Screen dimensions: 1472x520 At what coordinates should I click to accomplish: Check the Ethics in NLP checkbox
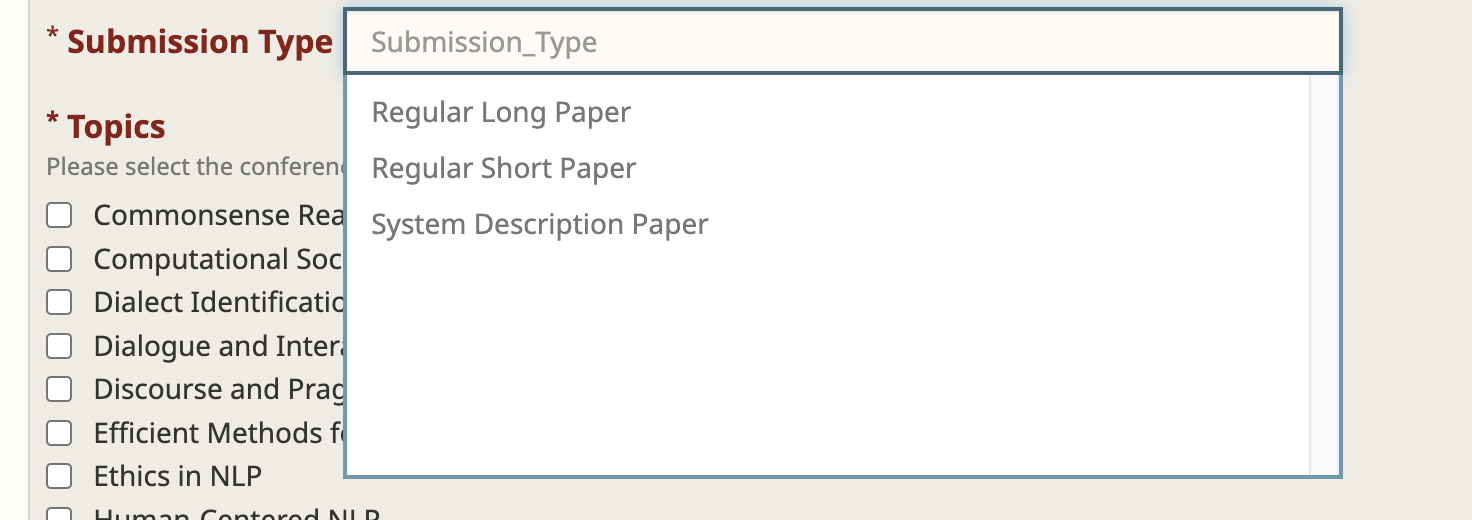click(60, 476)
